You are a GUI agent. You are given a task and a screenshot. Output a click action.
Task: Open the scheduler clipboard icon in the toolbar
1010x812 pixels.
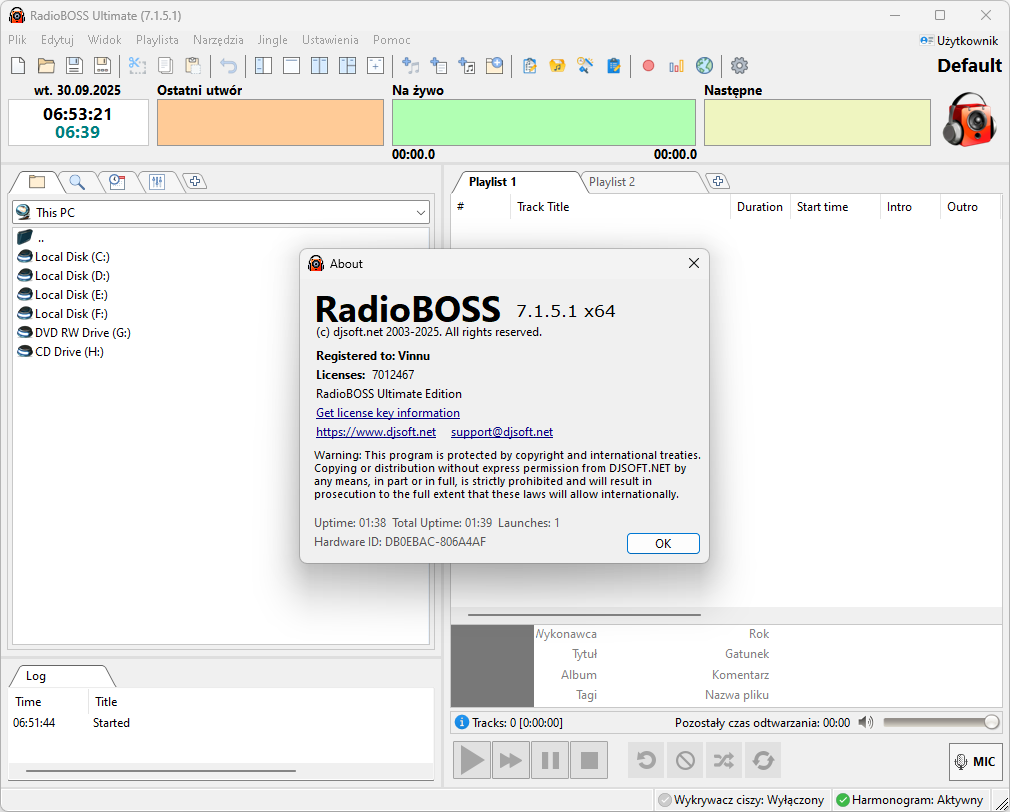(529, 66)
